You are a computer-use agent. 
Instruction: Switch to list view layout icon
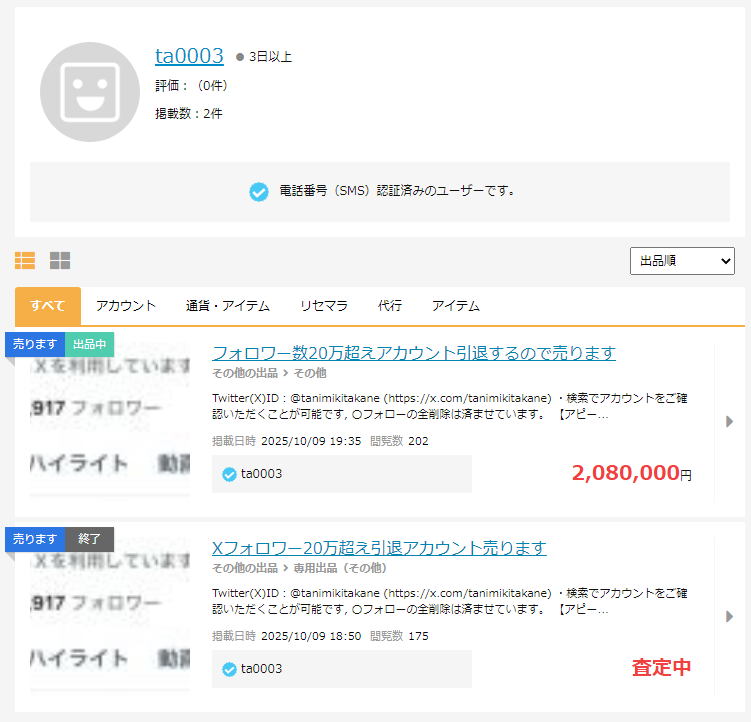[x=25, y=261]
